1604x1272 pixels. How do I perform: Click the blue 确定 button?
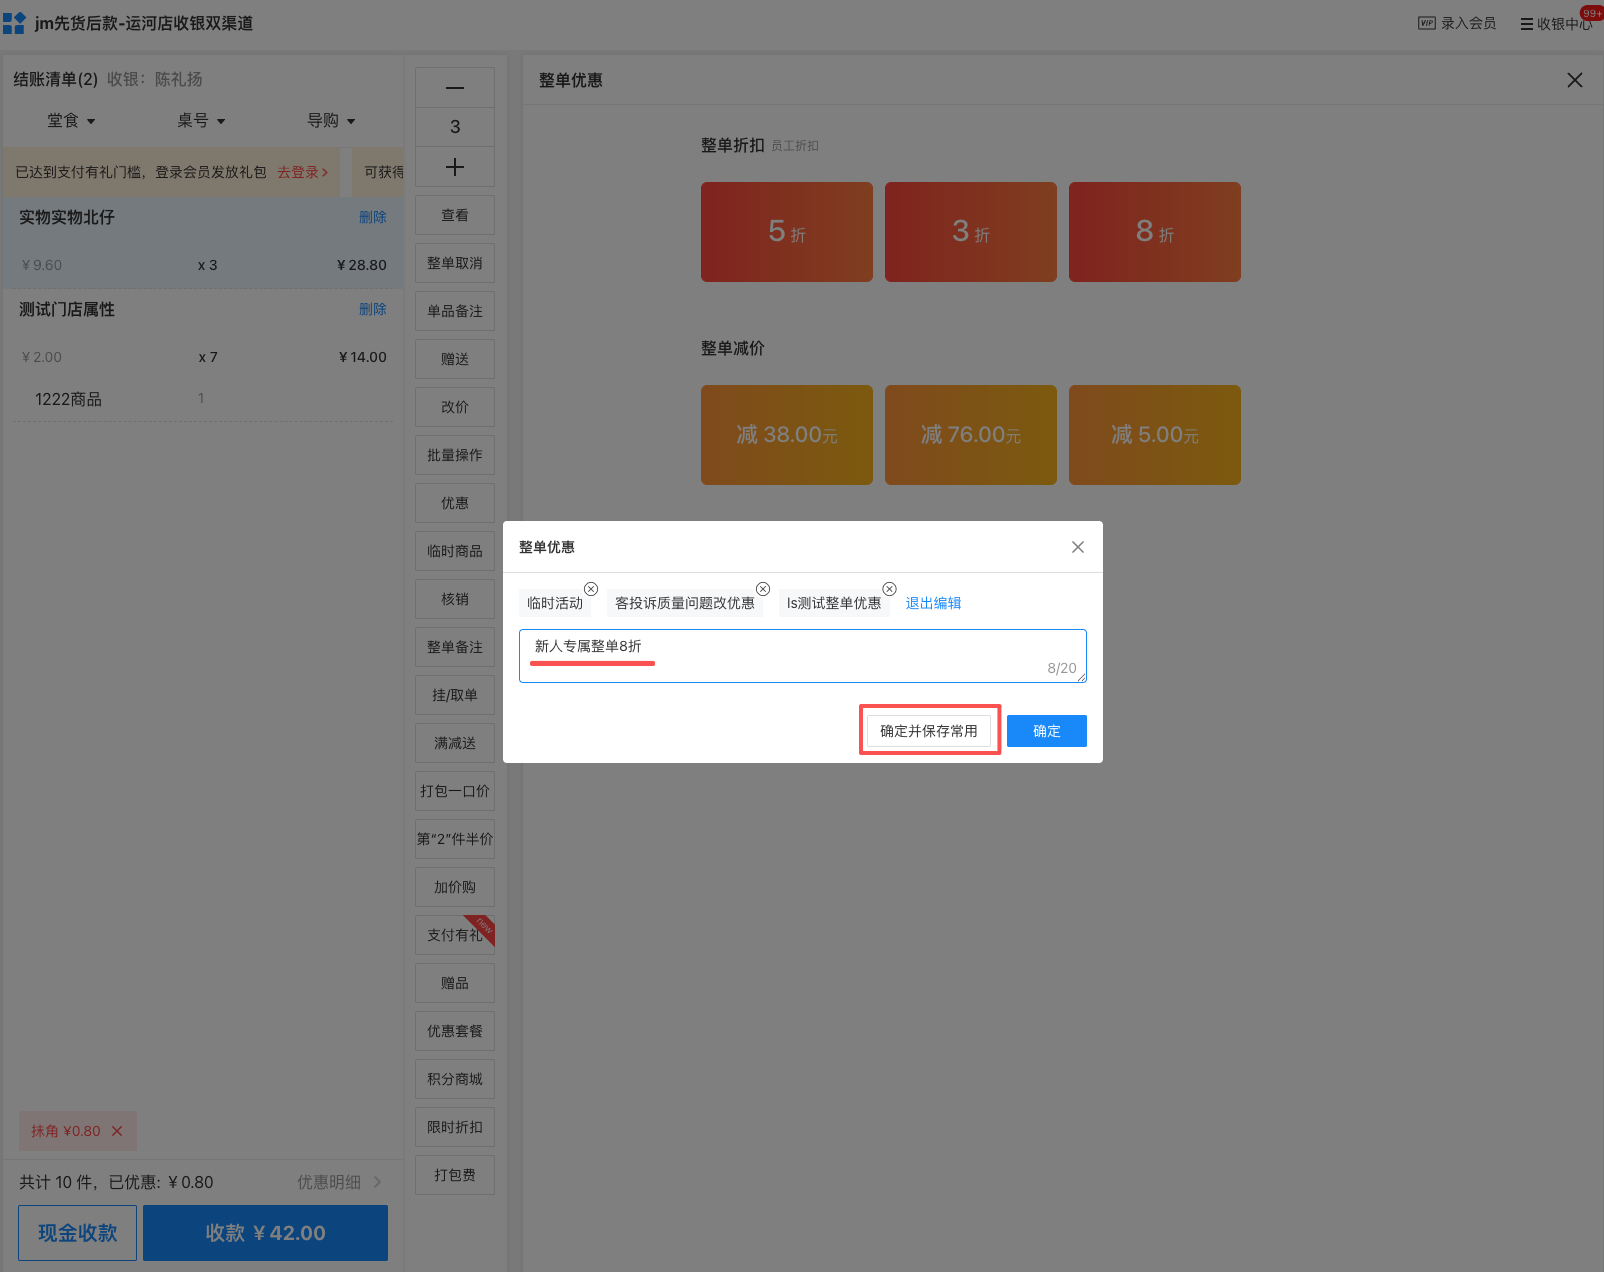click(1046, 731)
